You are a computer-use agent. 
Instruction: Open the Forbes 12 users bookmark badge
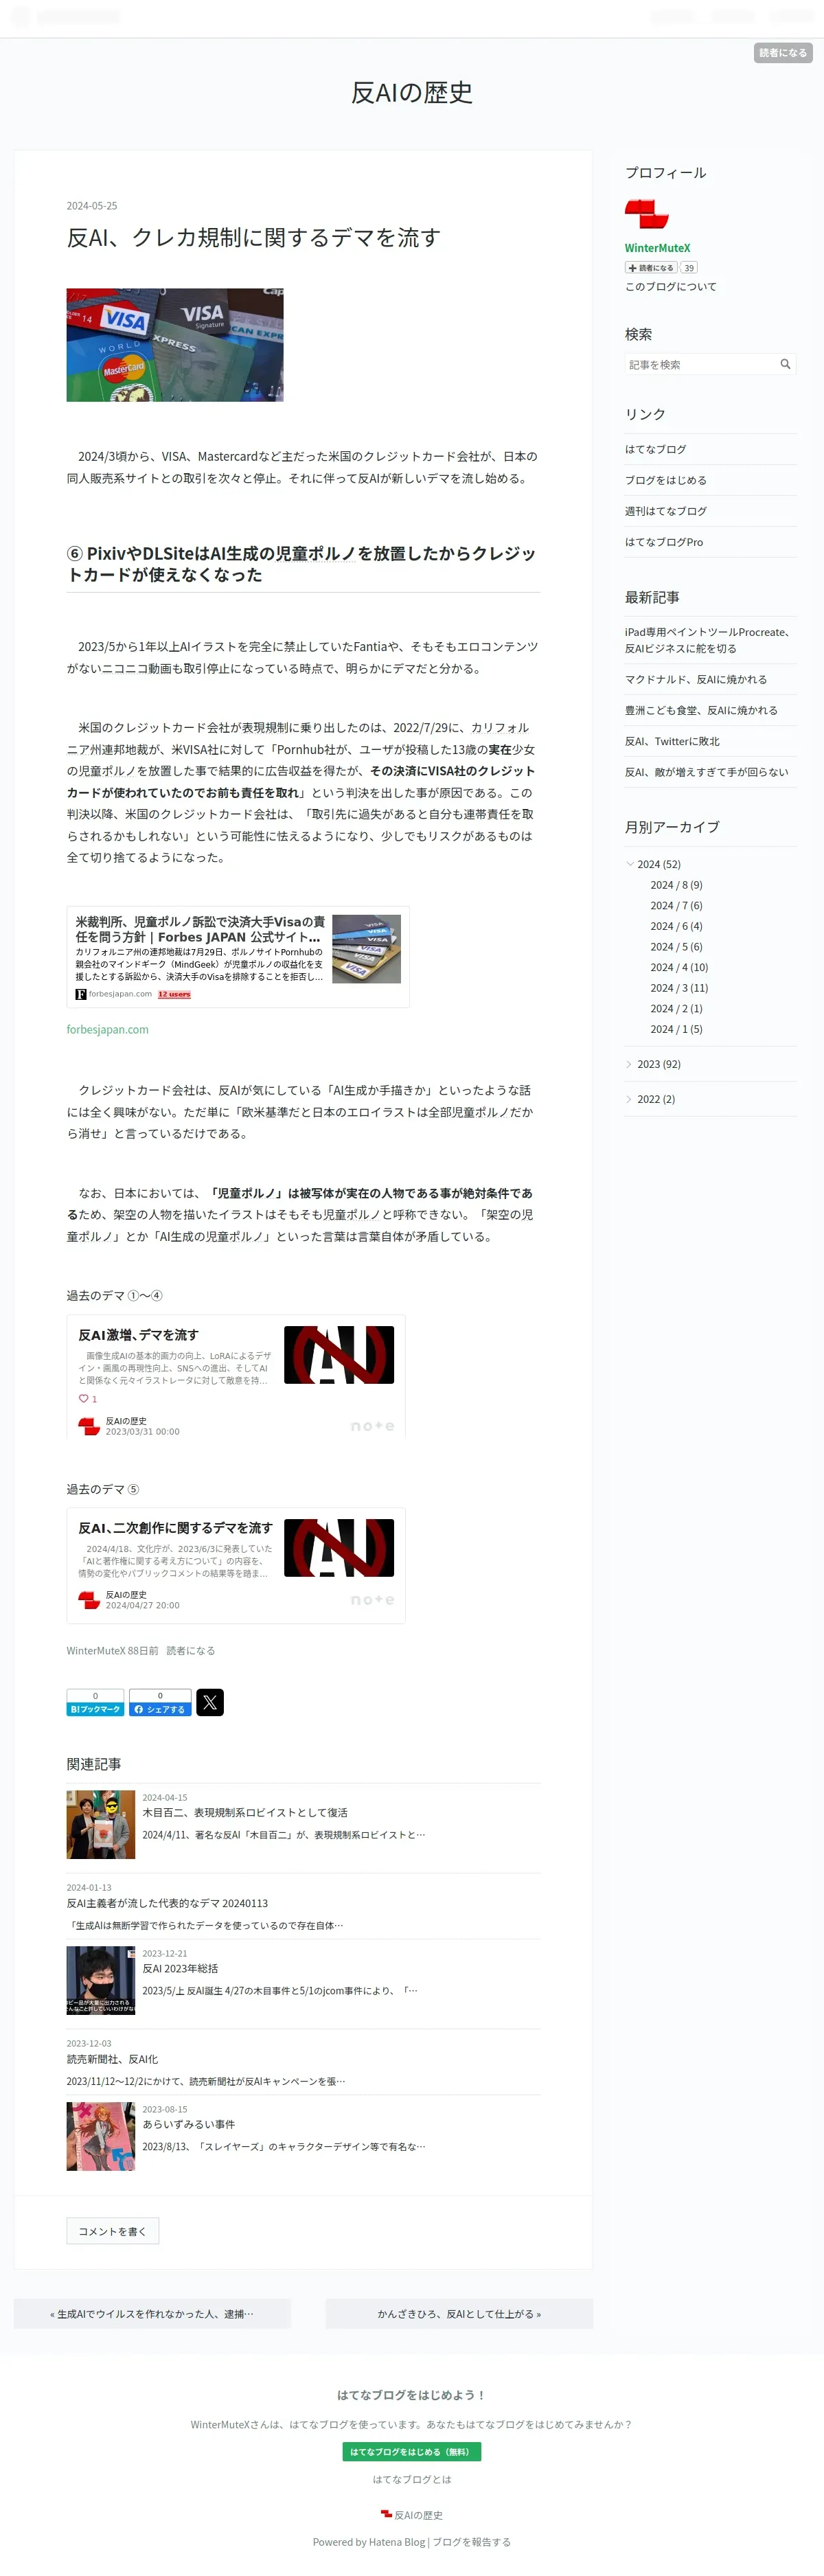click(x=174, y=994)
